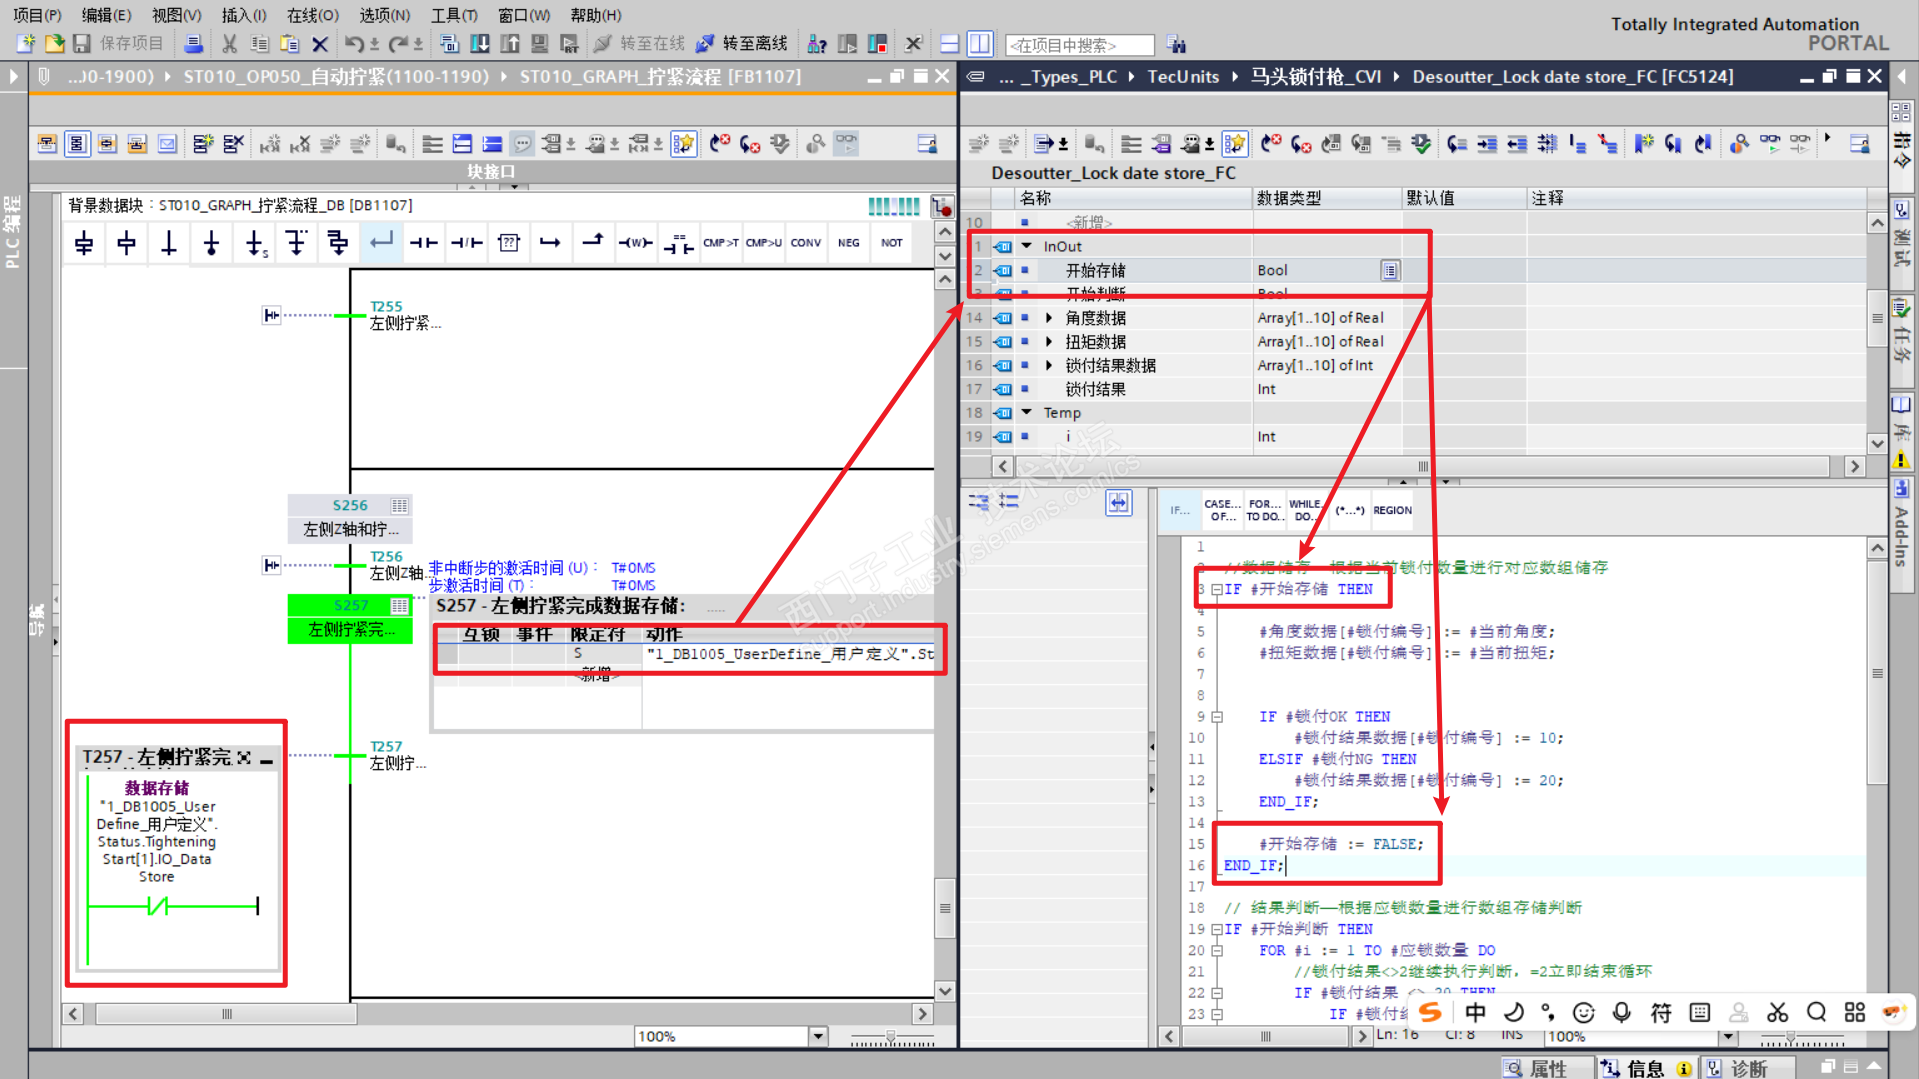Expand the 扭矩数据 array row
Screen dimensions: 1919x1079
coord(1049,342)
